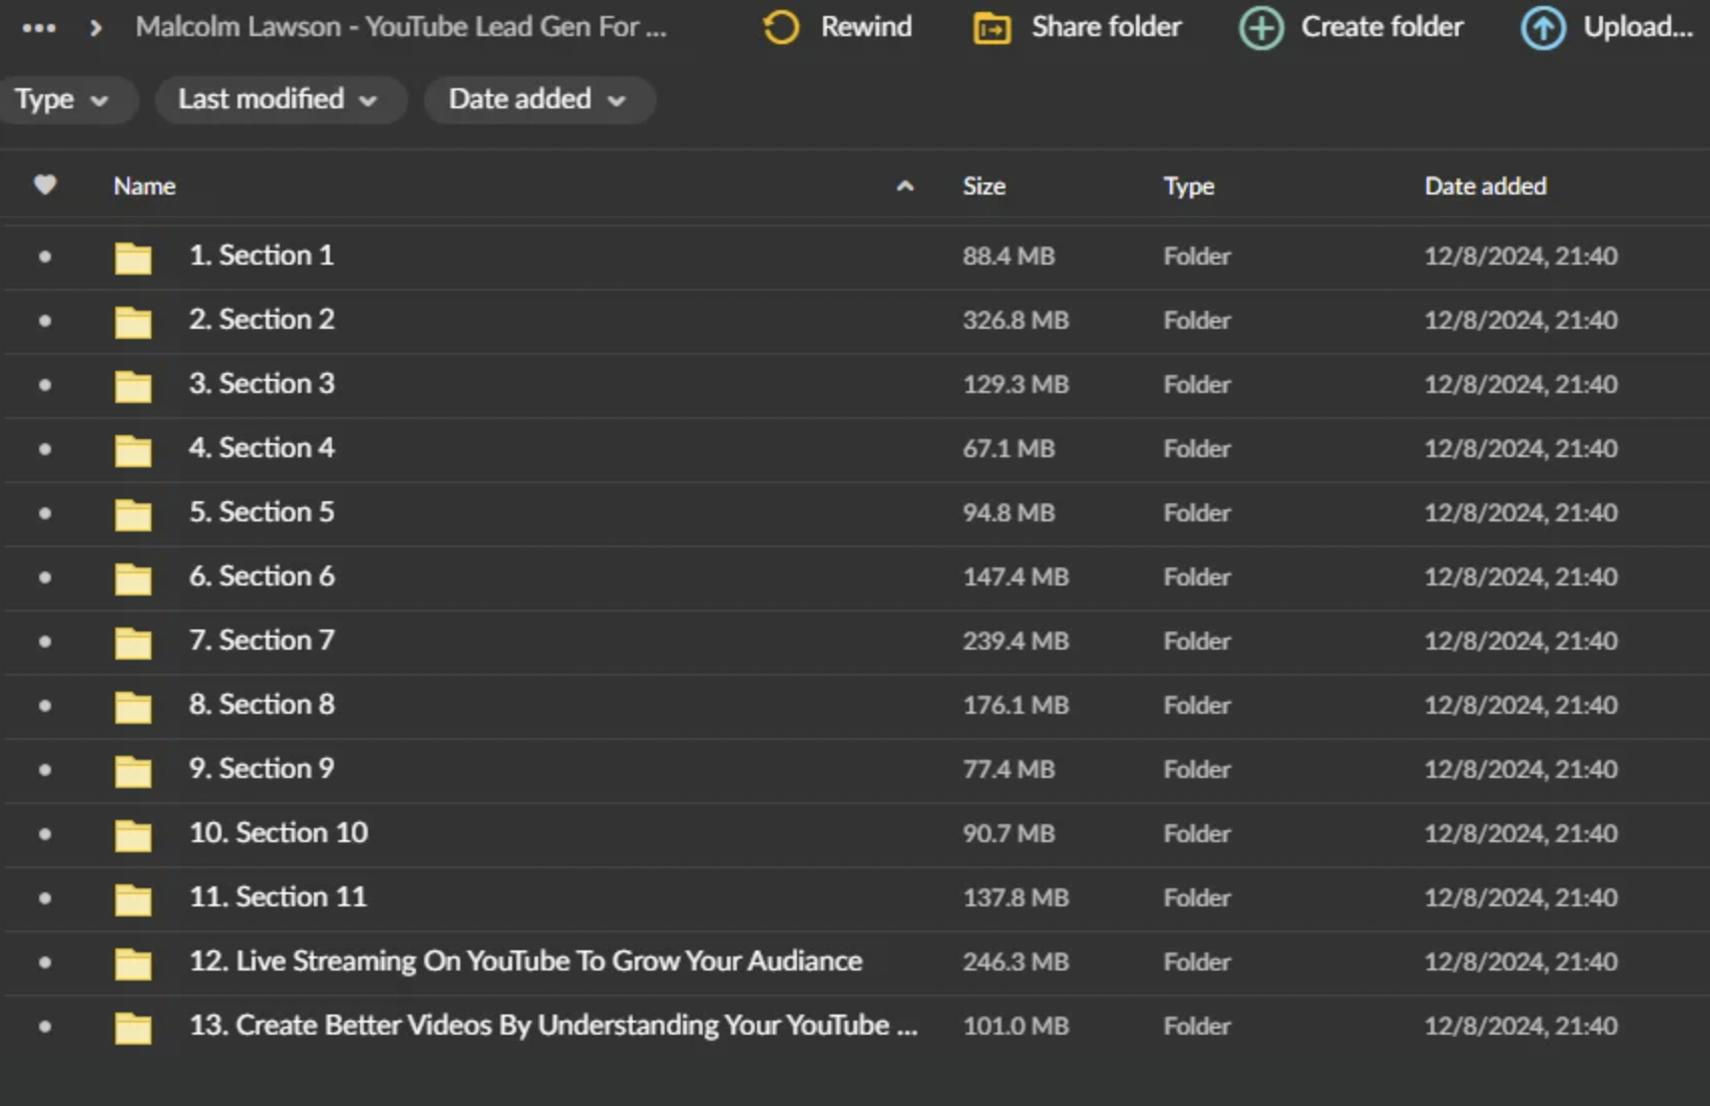Toggle favorite dot for Section 7
Image resolution: width=1710 pixels, height=1106 pixels.
(44, 641)
